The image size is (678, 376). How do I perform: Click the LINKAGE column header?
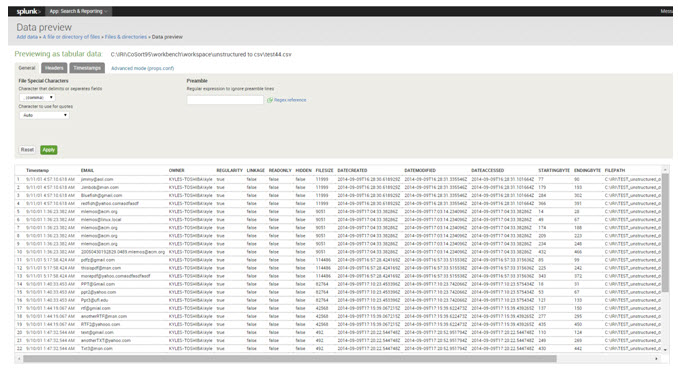coord(256,170)
